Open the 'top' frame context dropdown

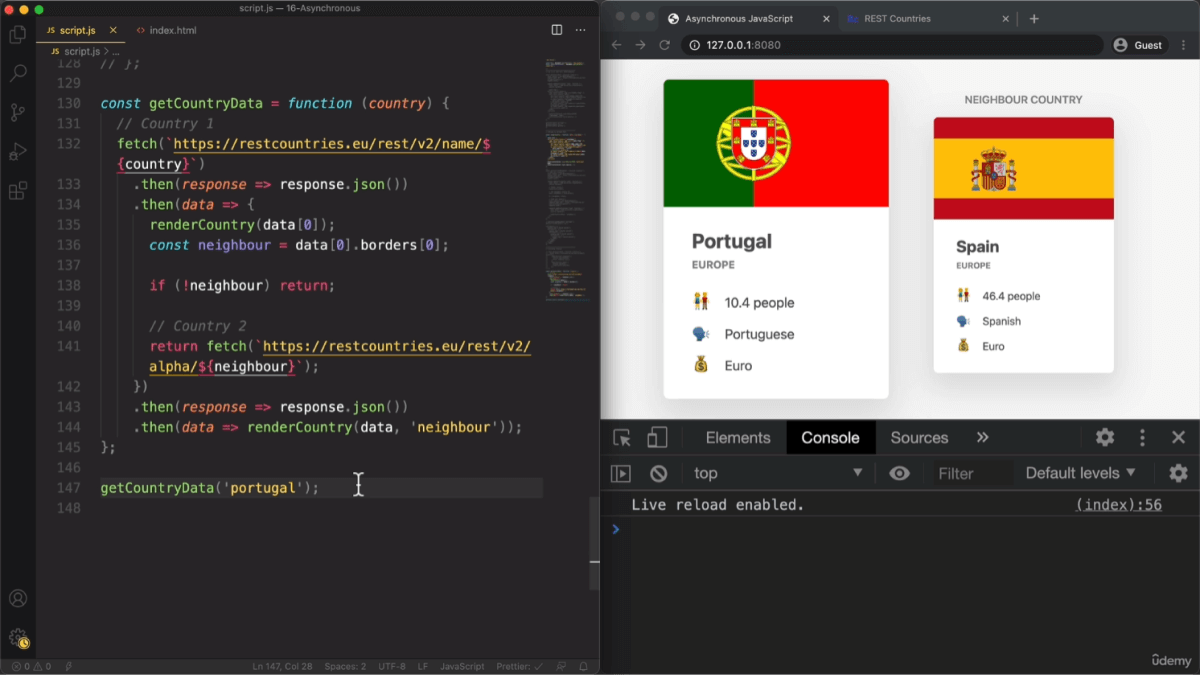click(778, 472)
